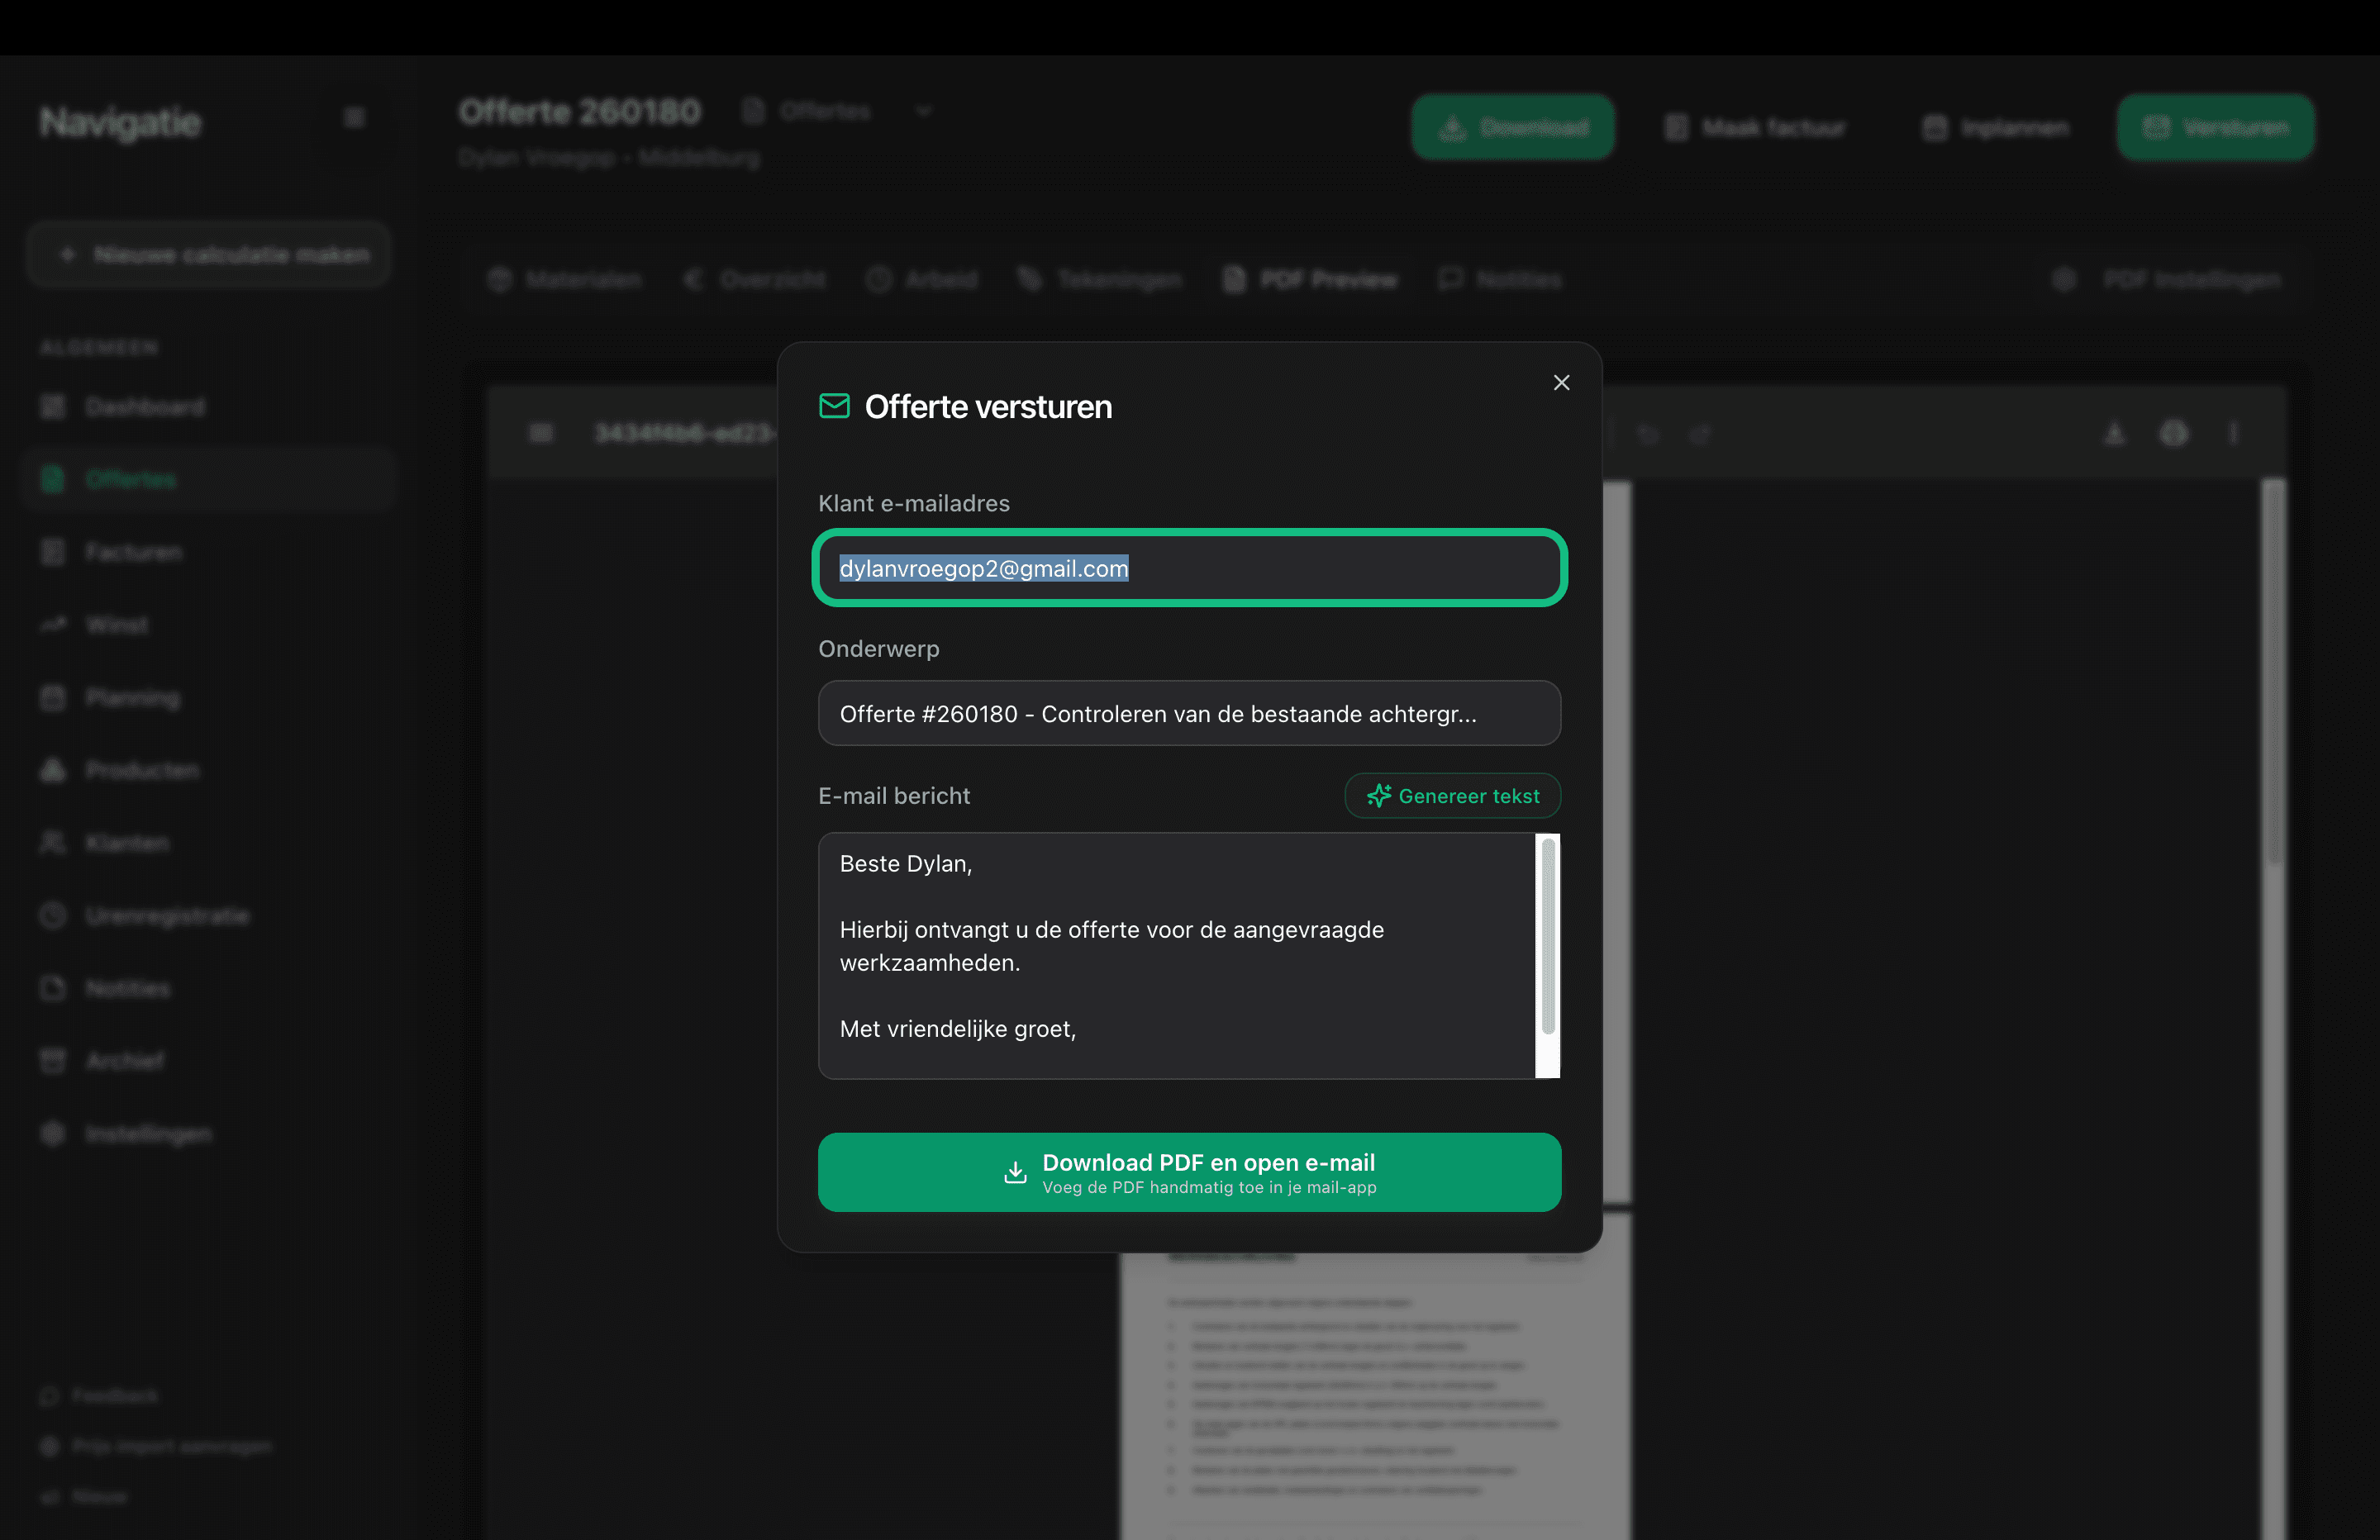Open the Dashboard from the sidebar
Screen dimensions: 2380x1540
point(145,407)
